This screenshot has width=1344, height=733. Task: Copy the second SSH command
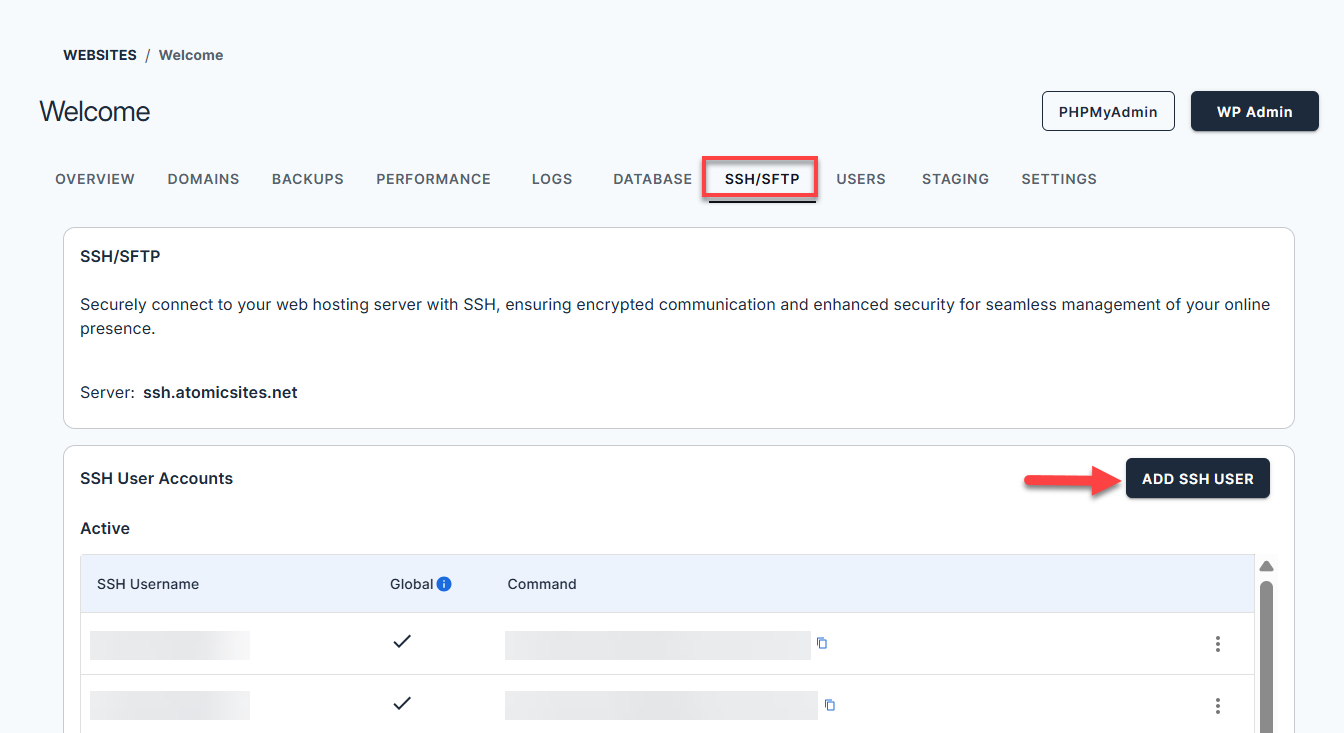click(x=829, y=705)
